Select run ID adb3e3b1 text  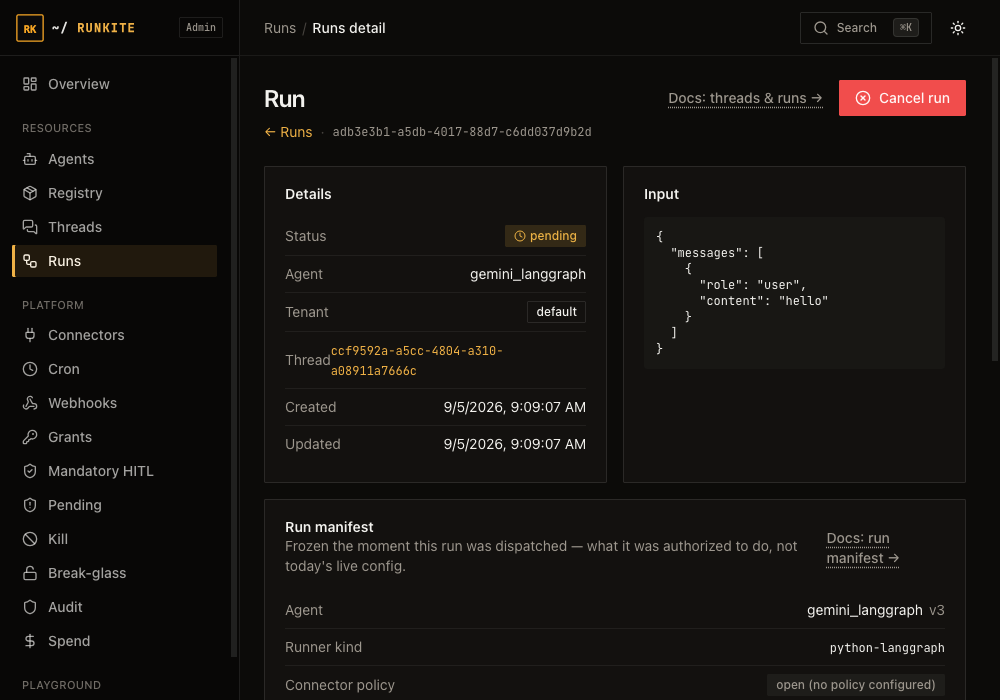(462, 132)
